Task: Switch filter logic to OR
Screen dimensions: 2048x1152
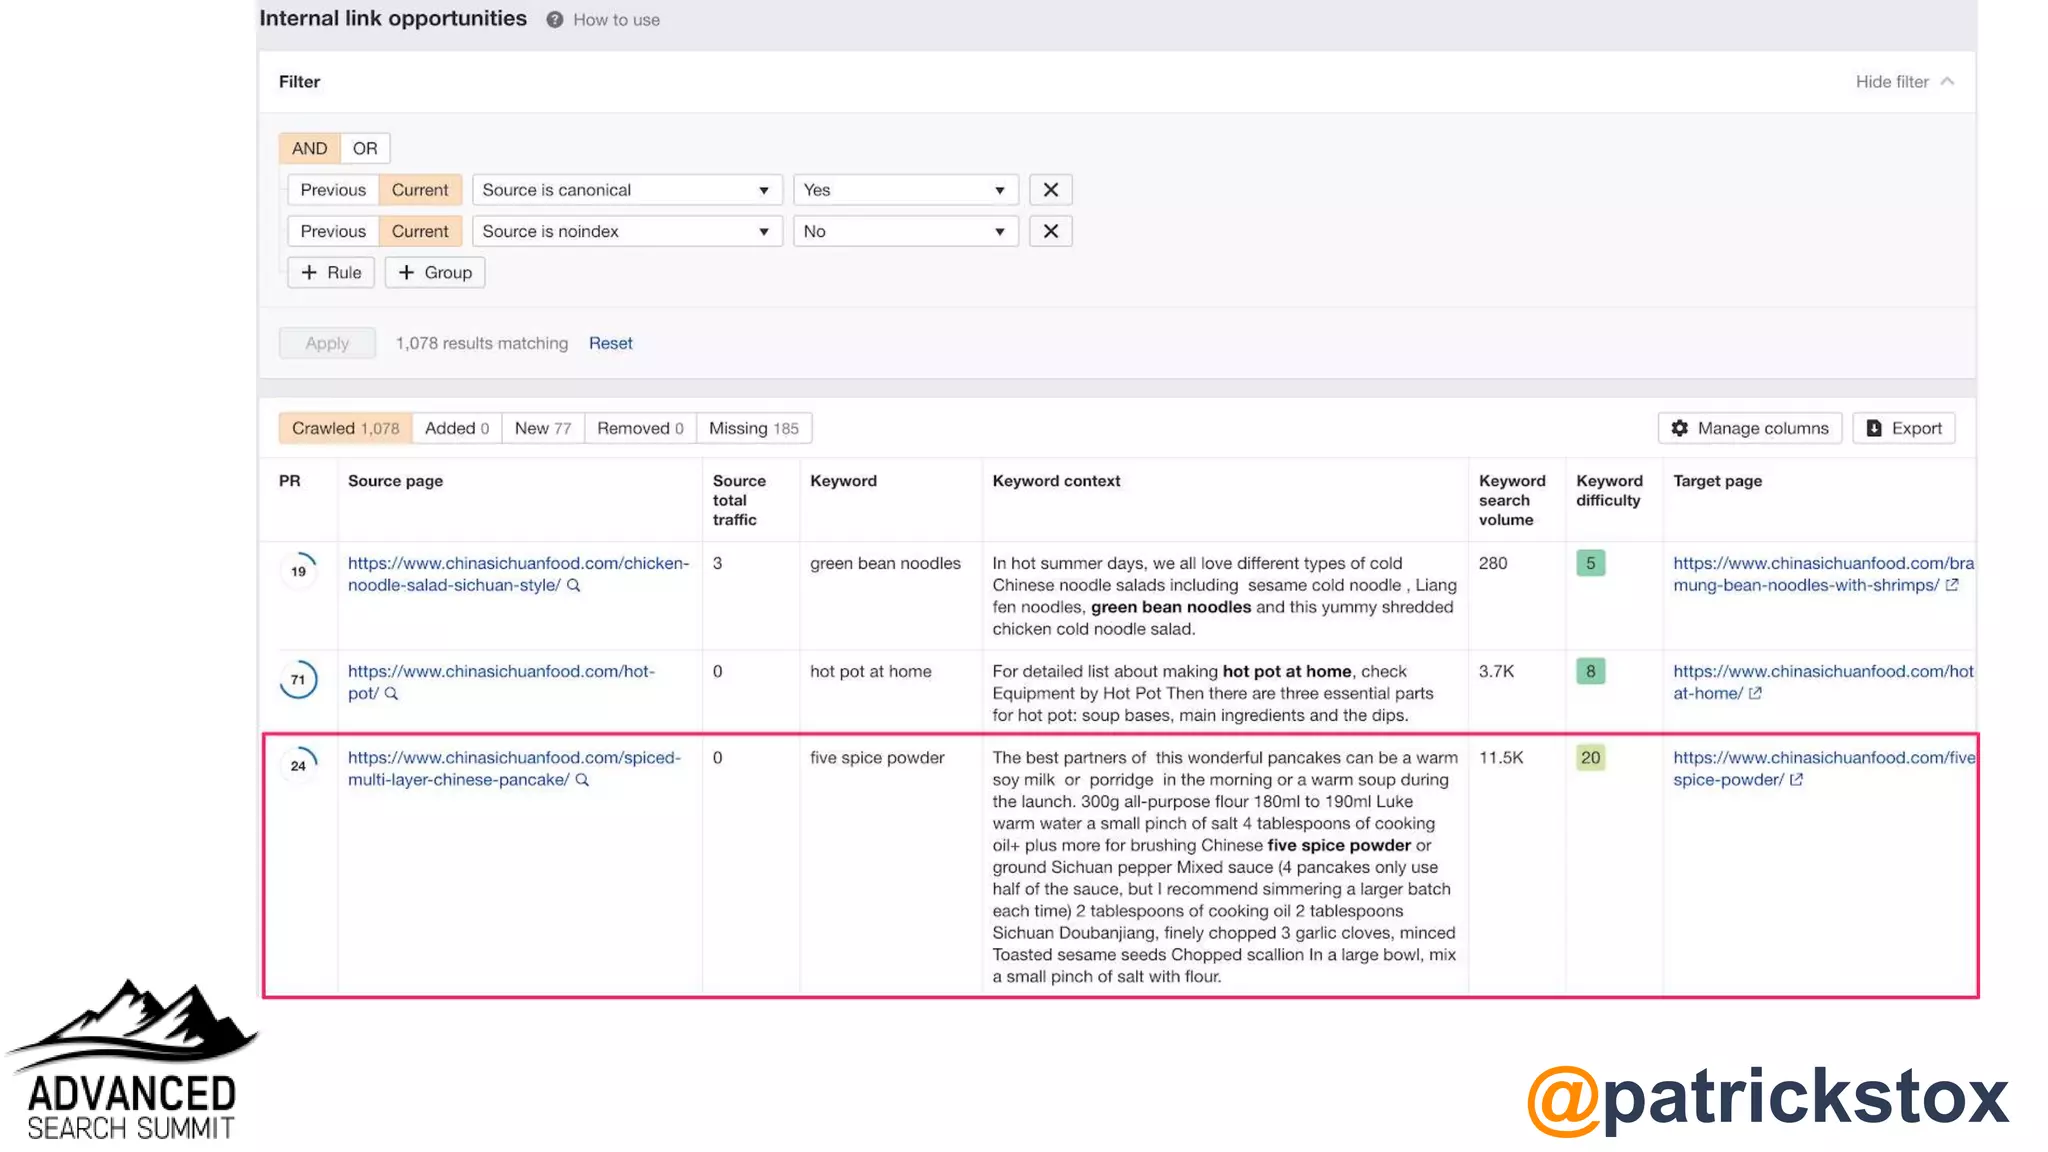Action: 365,148
